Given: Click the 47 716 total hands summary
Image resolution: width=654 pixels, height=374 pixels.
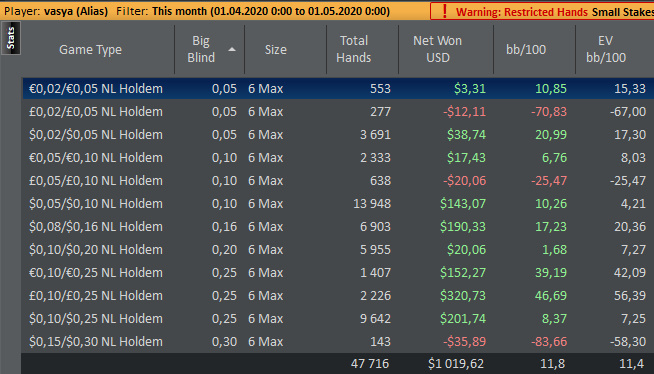Looking at the screenshot, I should click(x=370, y=364).
